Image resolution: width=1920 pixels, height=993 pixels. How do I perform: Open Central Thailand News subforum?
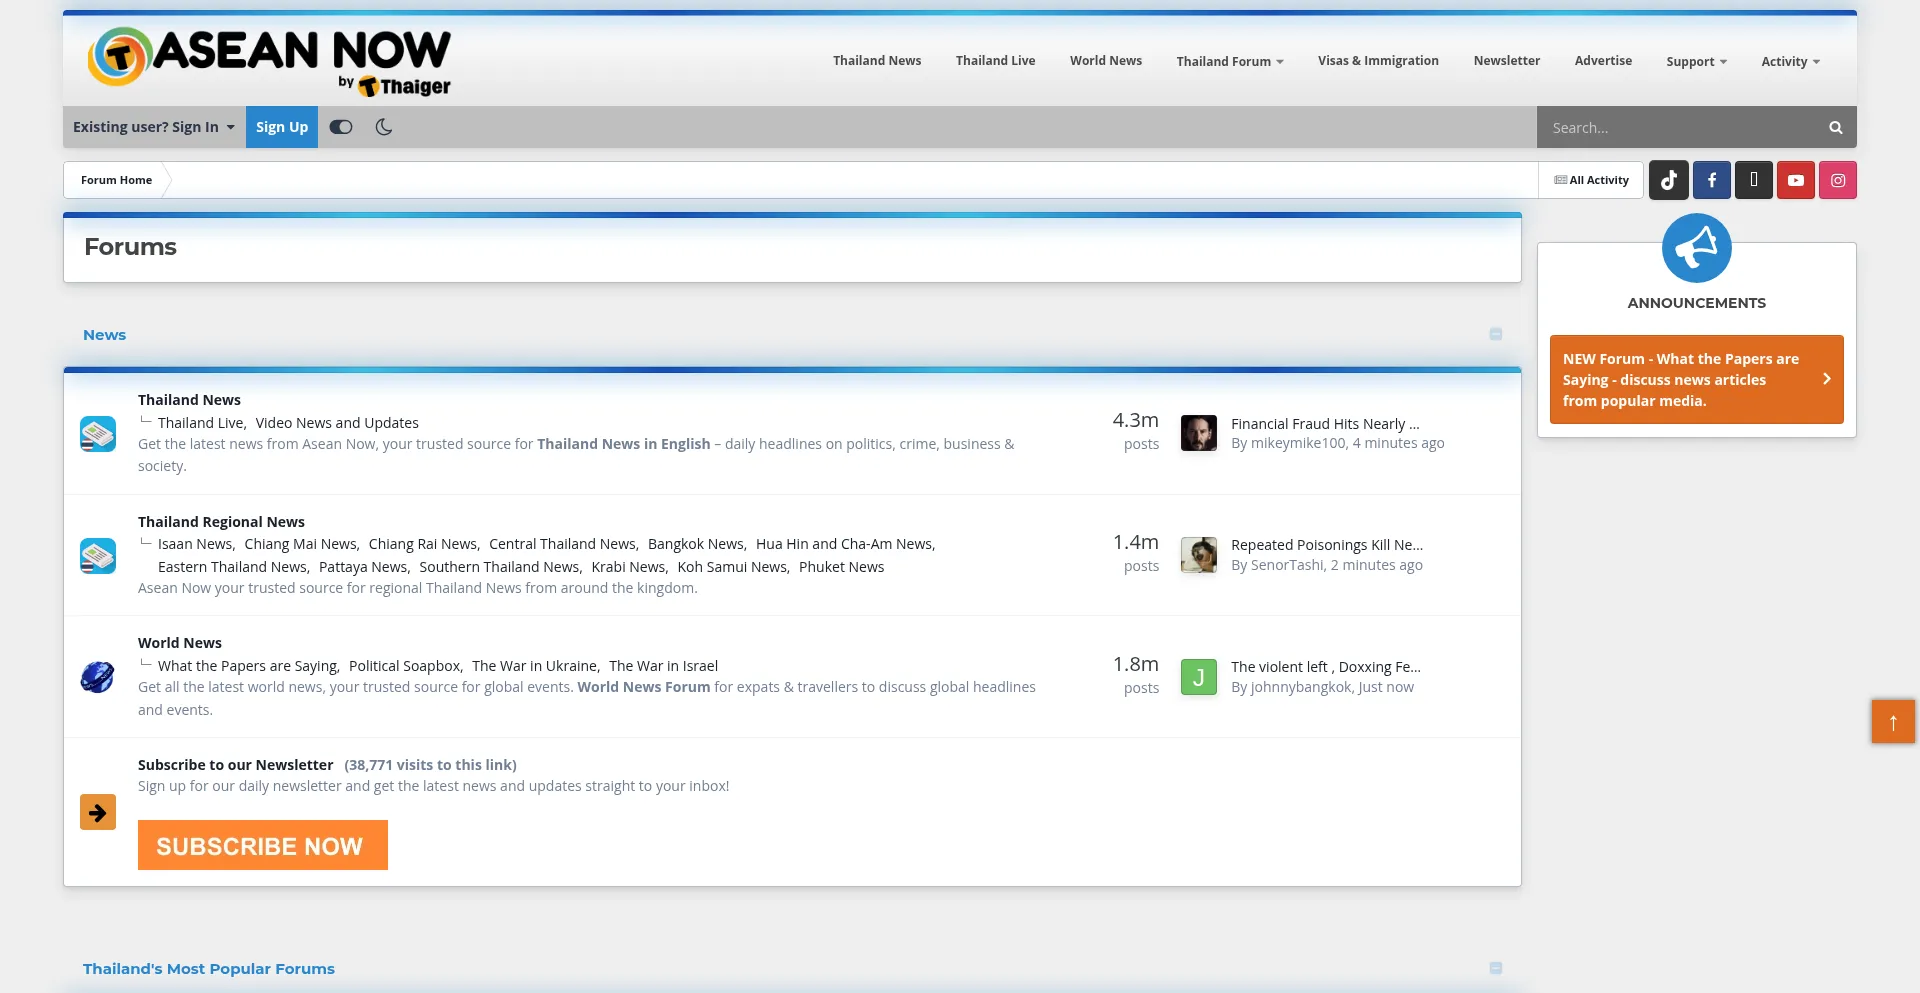click(x=562, y=544)
